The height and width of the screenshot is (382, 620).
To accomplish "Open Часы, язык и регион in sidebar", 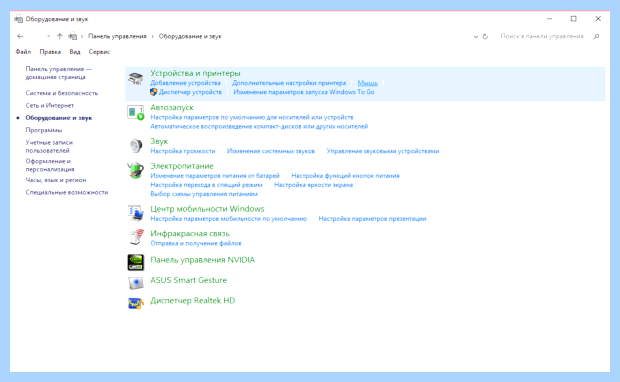I will pyautogui.click(x=56, y=180).
